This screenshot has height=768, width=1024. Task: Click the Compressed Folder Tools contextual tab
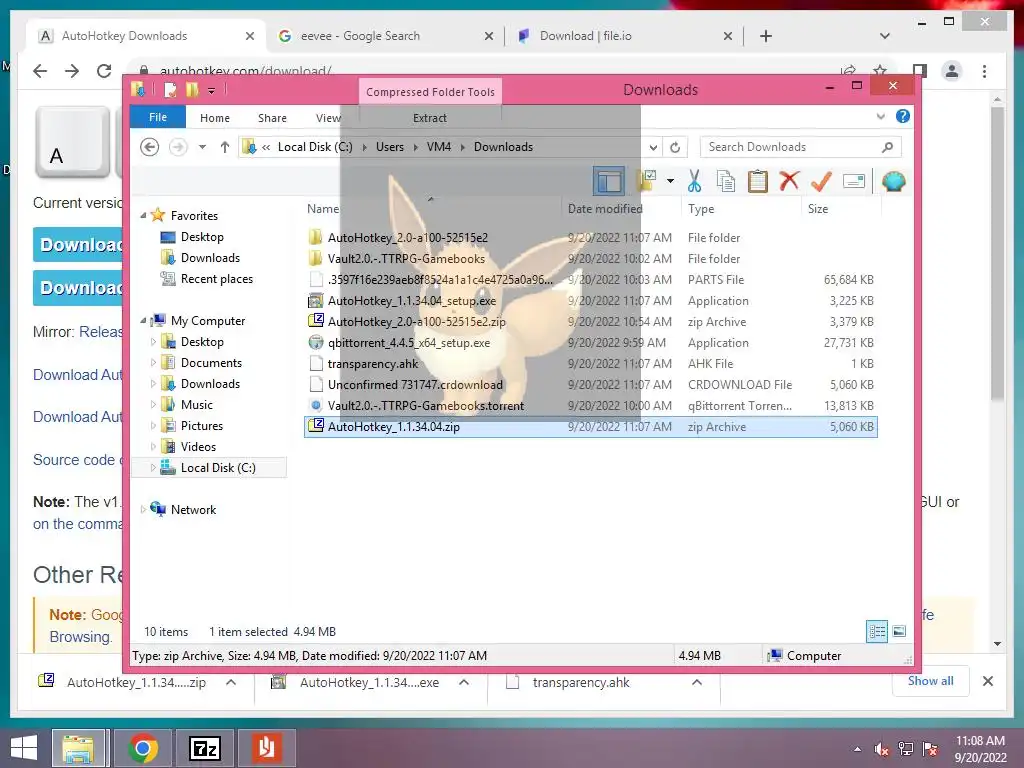pyautogui.click(x=430, y=92)
